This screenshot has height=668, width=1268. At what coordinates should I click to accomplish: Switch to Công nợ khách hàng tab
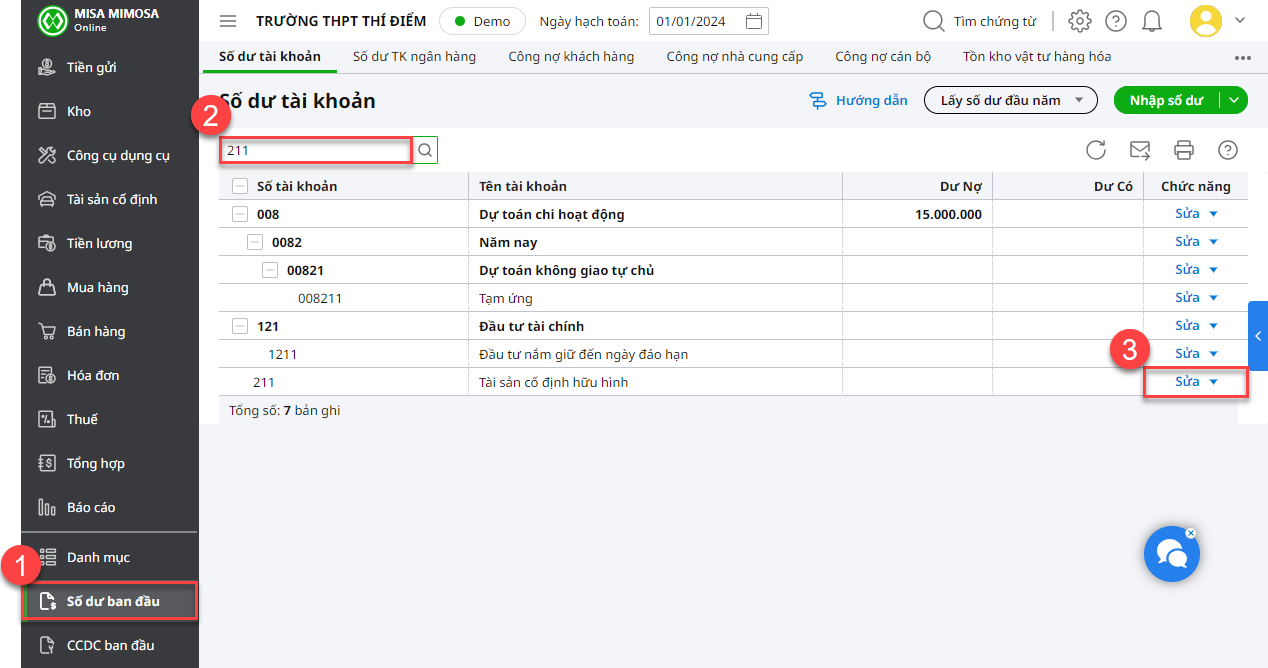click(x=571, y=56)
